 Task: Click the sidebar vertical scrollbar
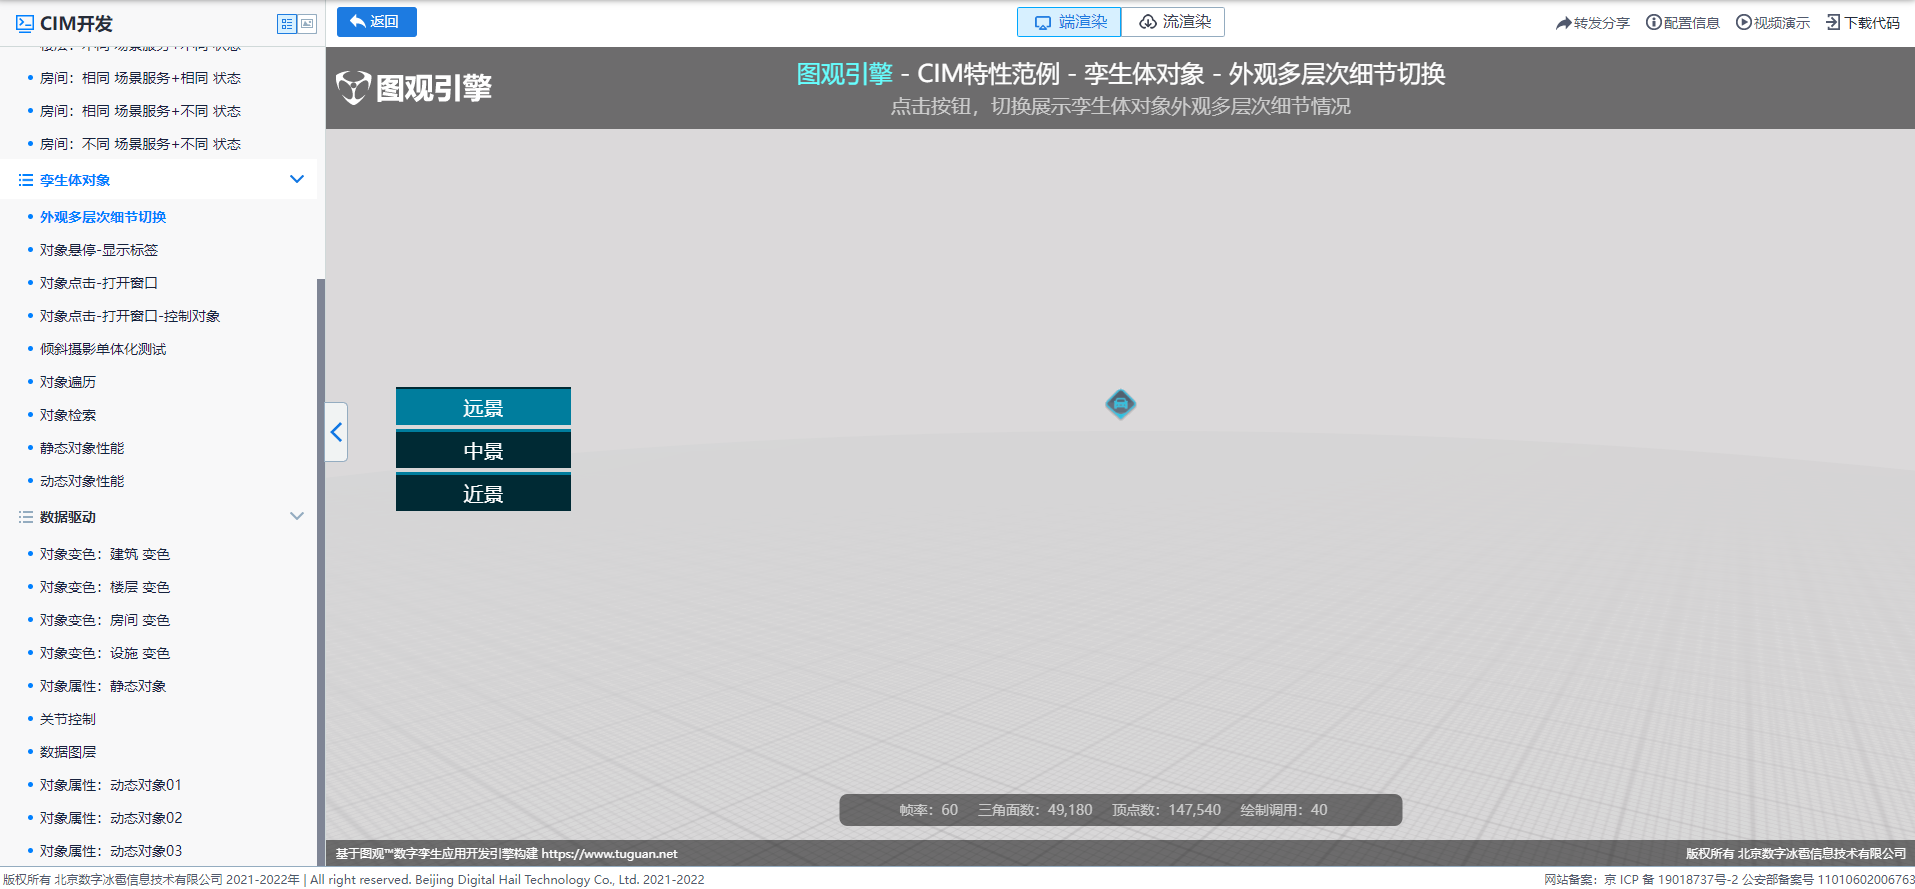(x=321, y=572)
